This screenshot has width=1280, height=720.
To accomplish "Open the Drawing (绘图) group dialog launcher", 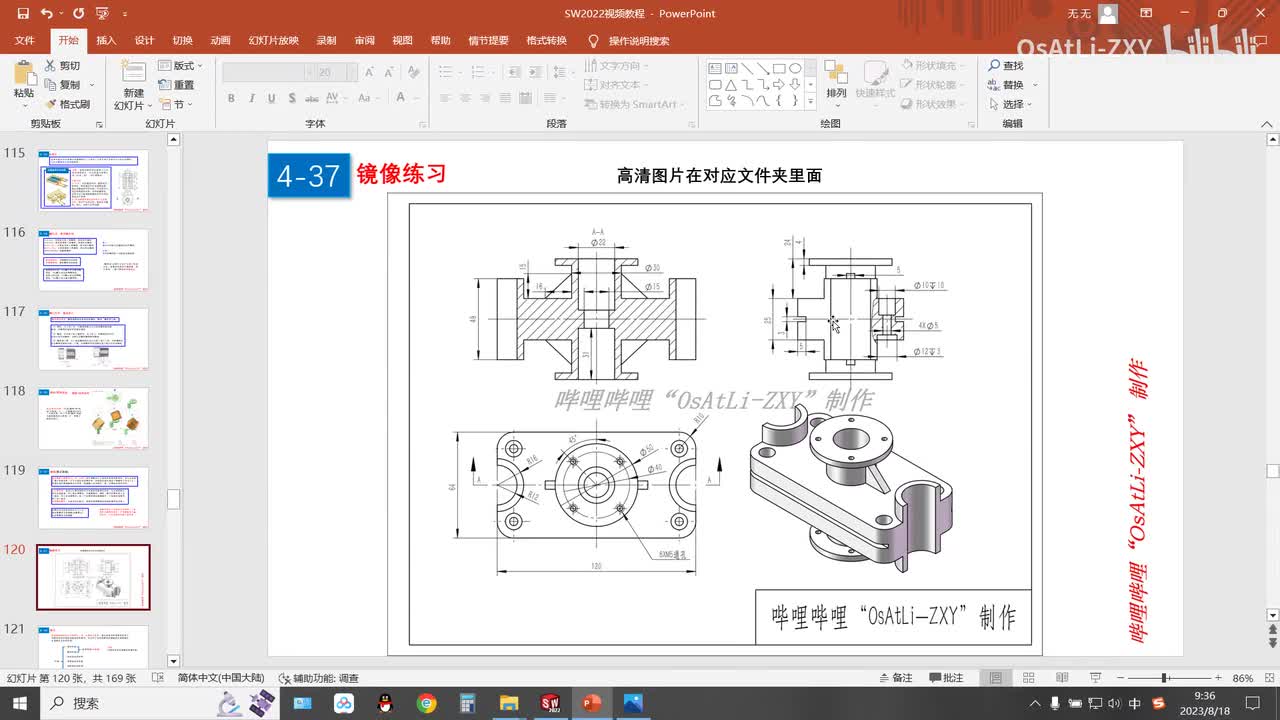I will pos(970,124).
